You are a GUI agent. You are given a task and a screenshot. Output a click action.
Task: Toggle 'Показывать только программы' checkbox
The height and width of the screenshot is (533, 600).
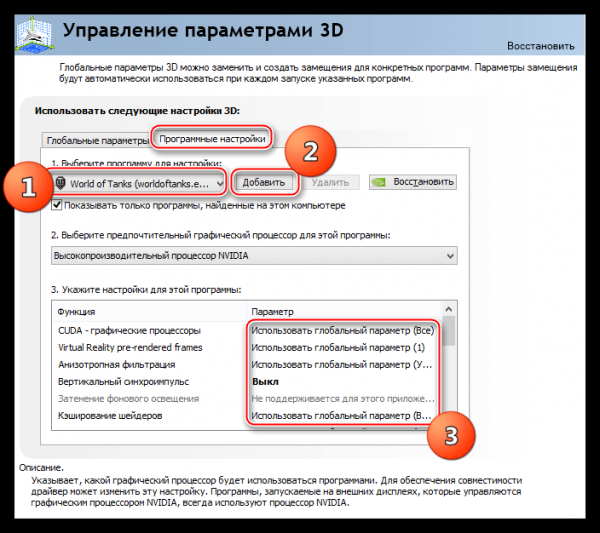(57, 205)
